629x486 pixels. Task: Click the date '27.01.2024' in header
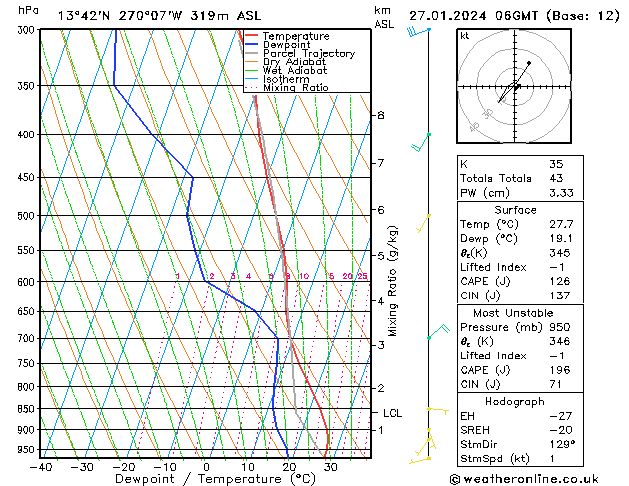coord(448,16)
